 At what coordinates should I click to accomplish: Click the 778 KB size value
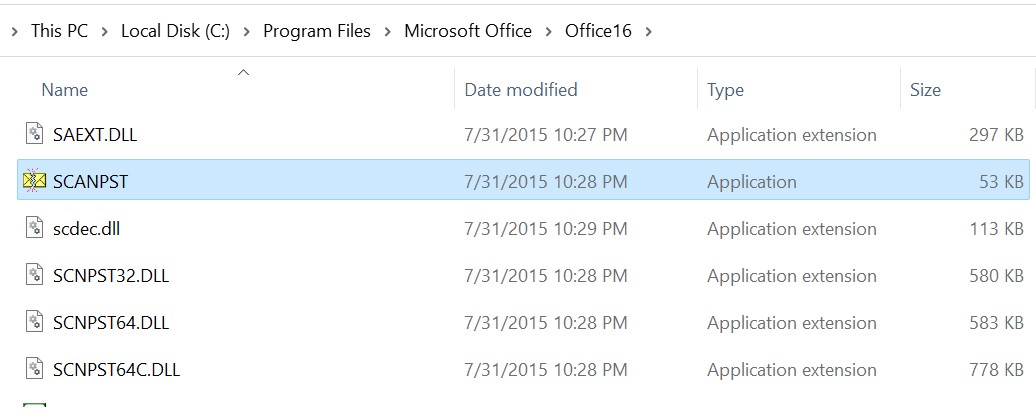point(996,370)
